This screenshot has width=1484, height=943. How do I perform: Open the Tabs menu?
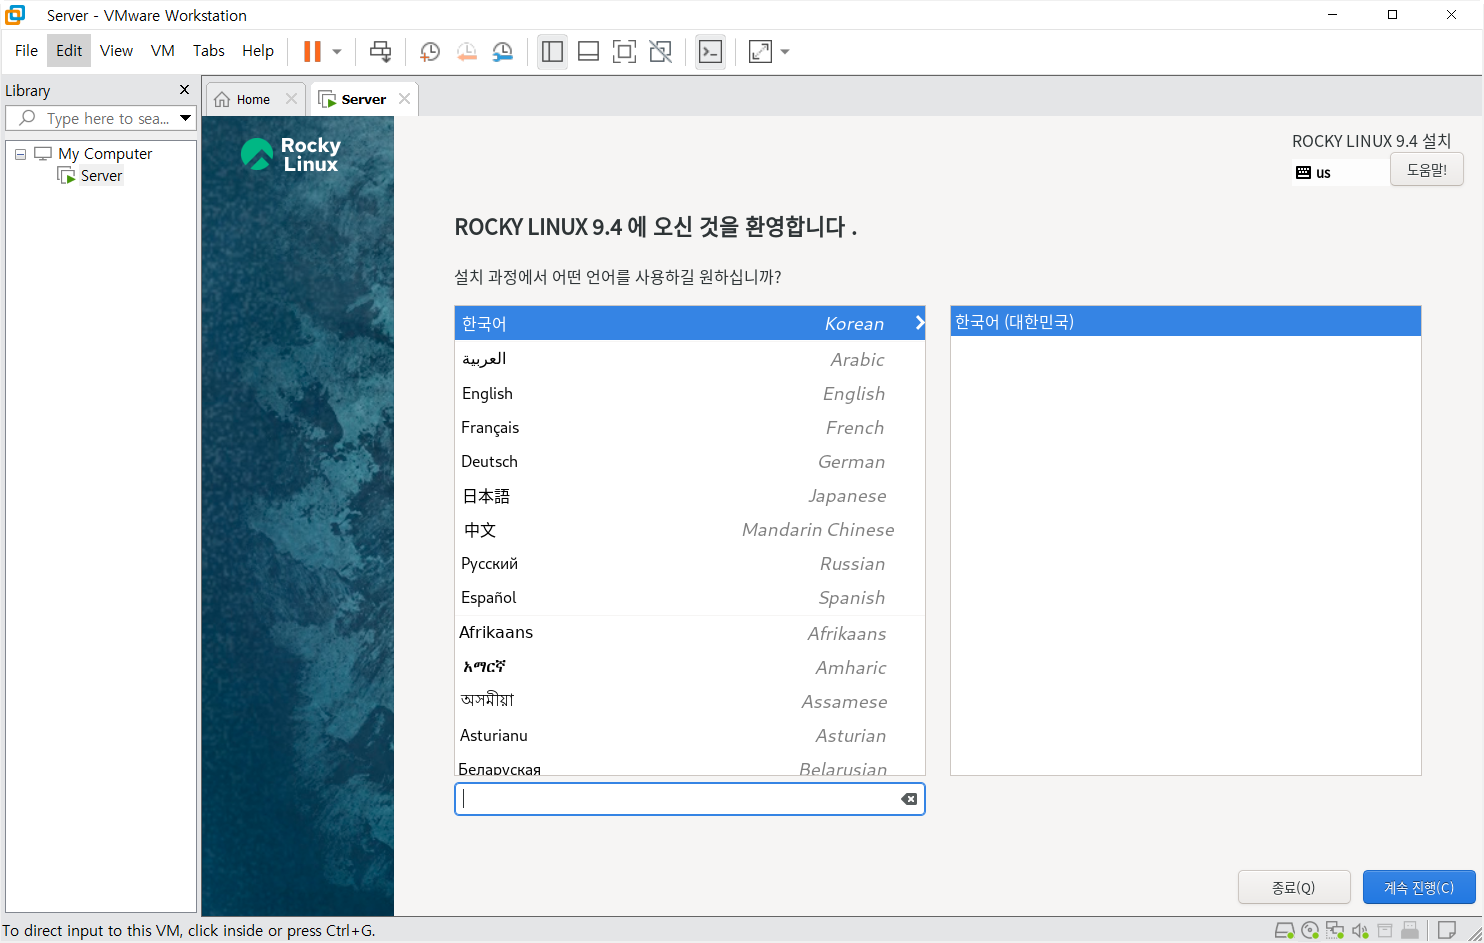pos(209,51)
